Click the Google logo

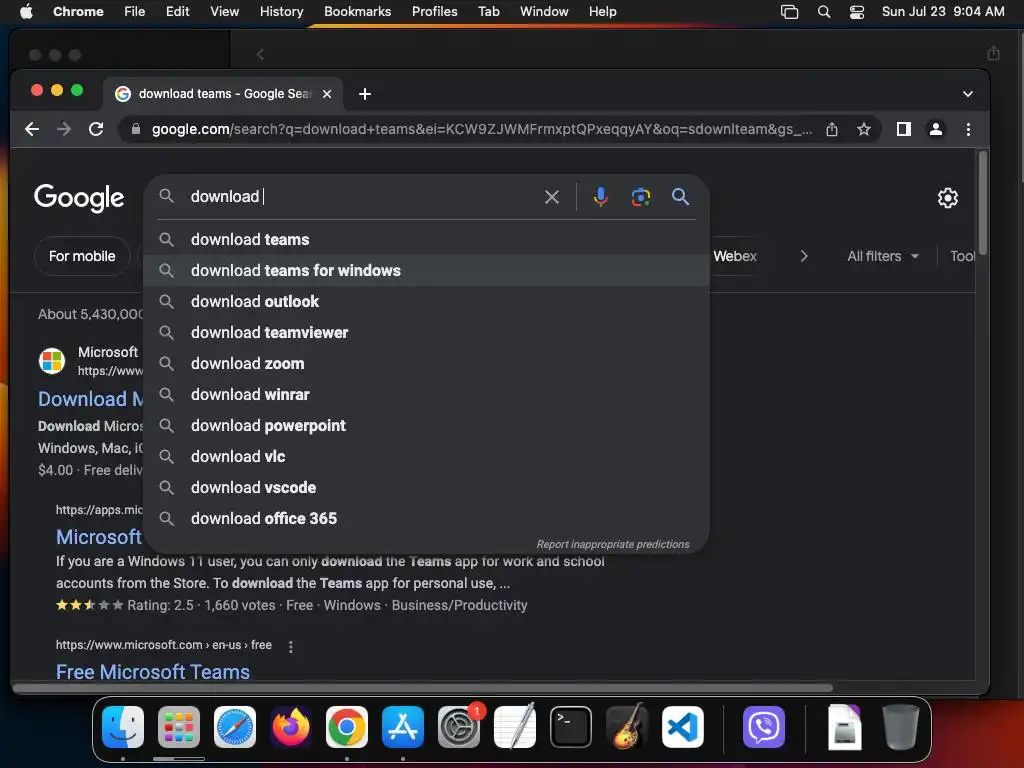point(79,197)
